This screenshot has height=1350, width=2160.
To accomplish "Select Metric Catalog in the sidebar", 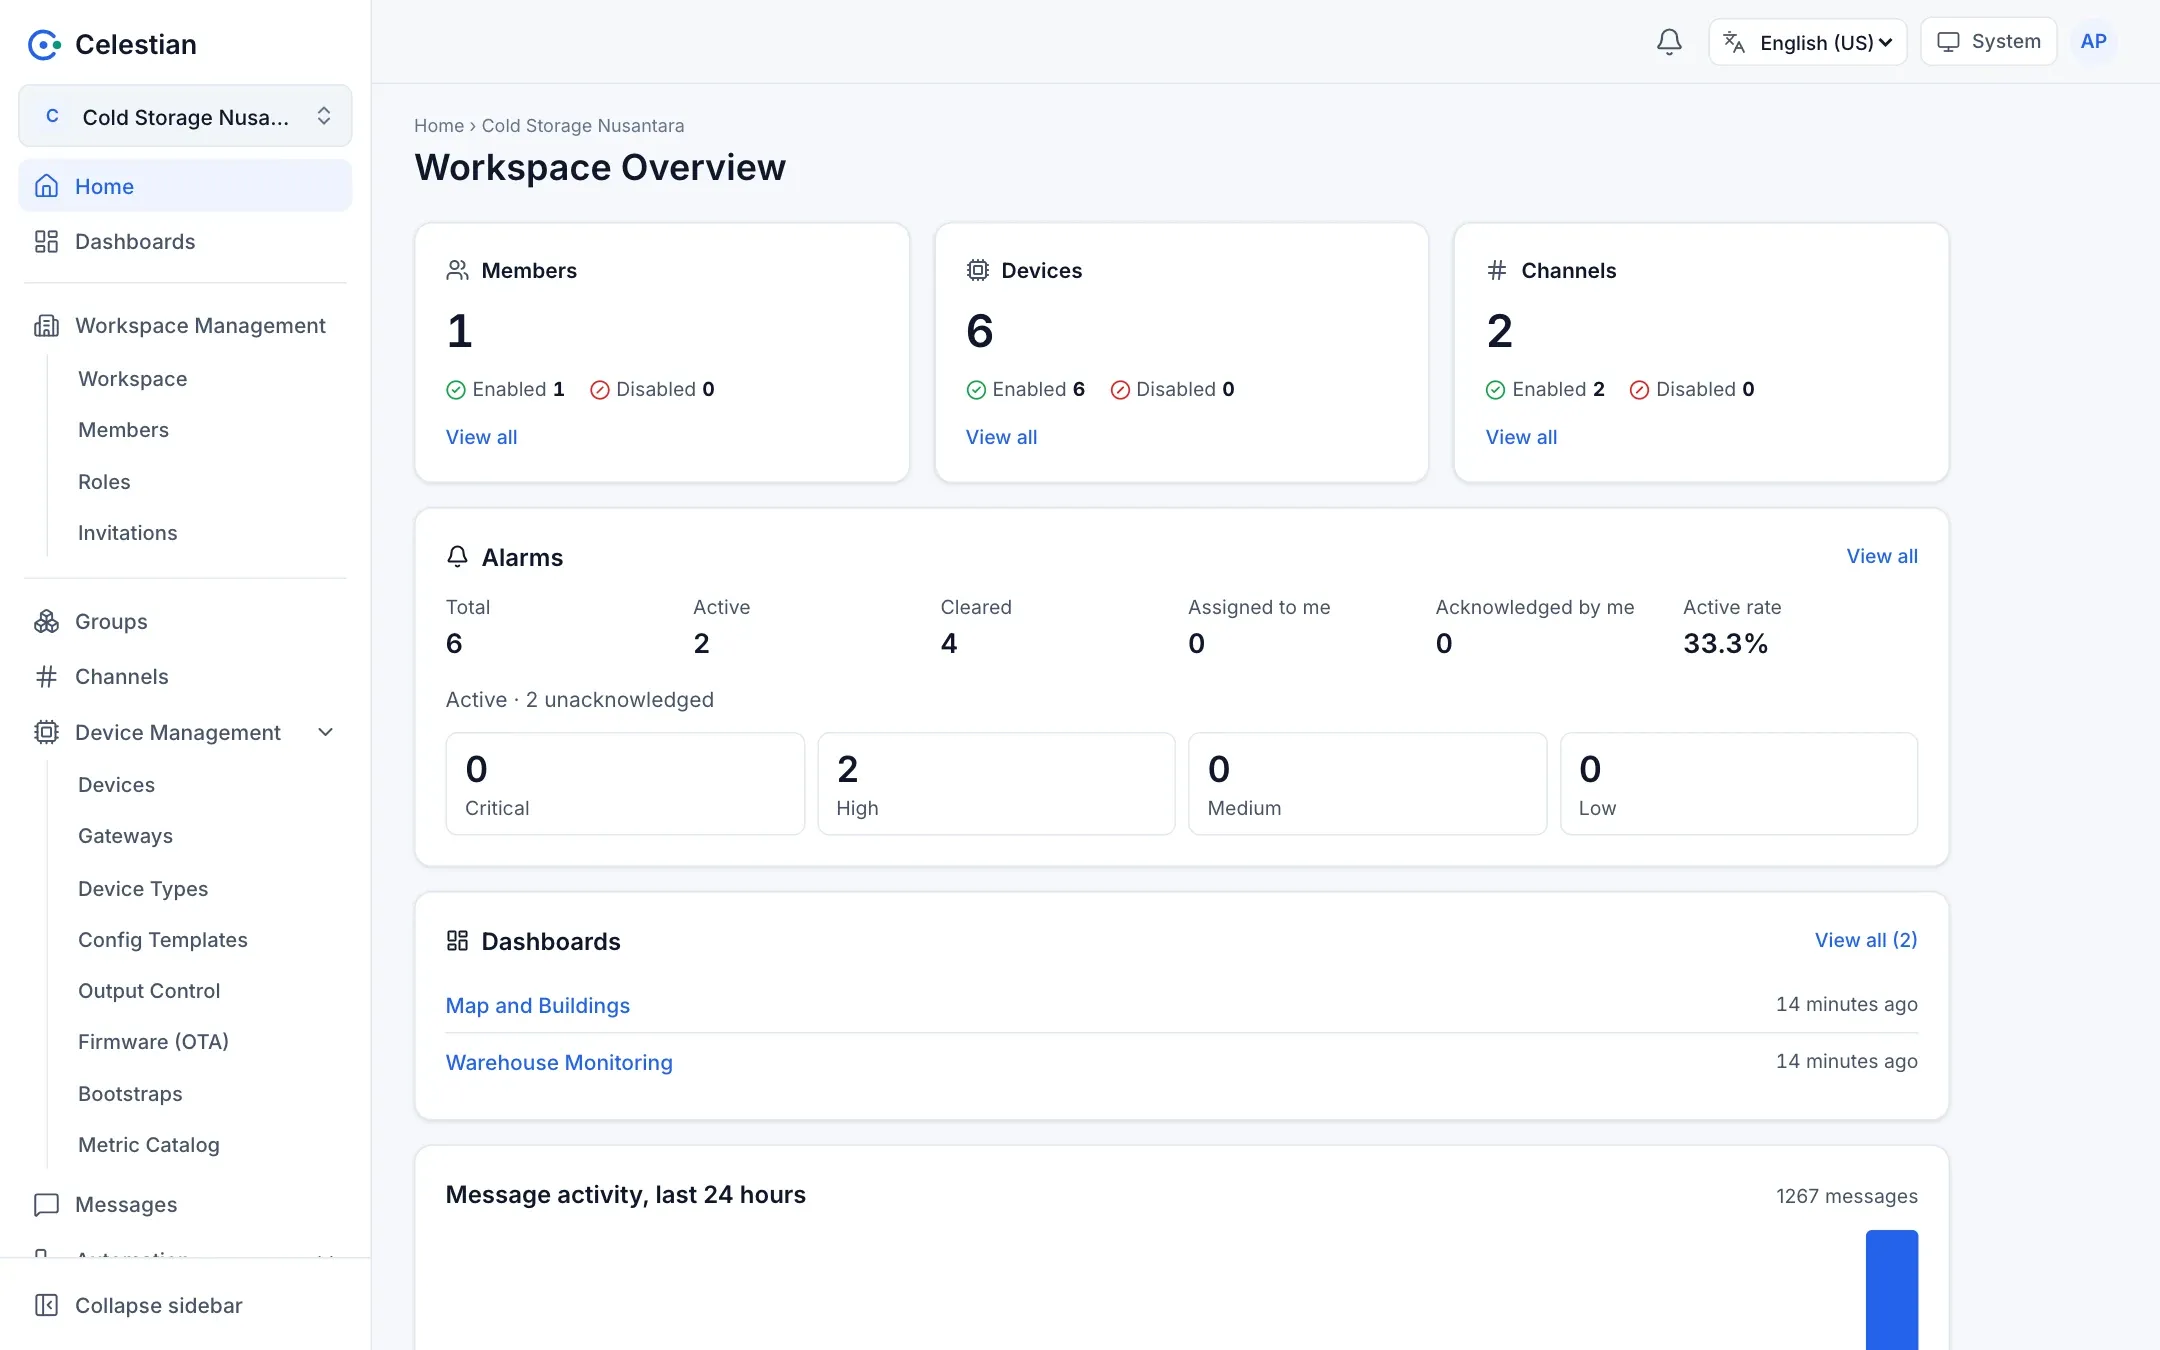I will pos(148,1145).
